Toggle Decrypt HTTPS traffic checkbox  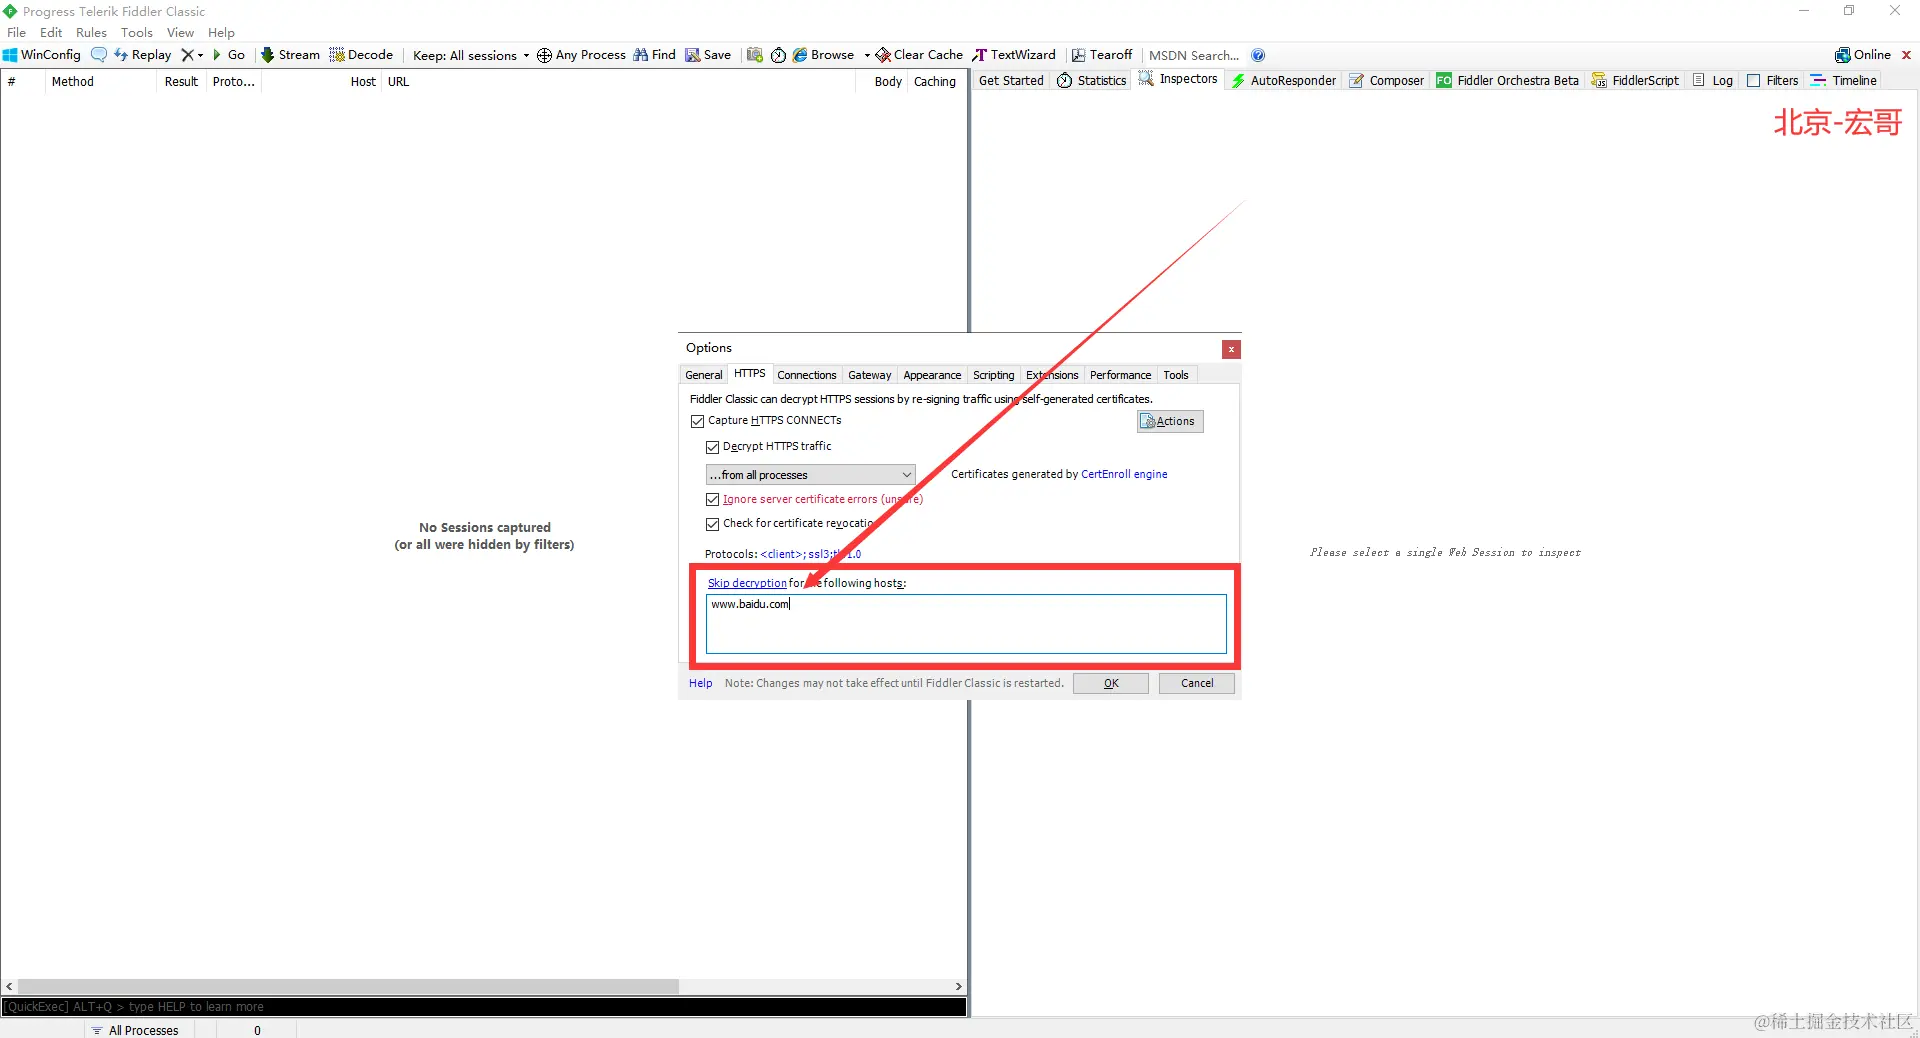[712, 447]
